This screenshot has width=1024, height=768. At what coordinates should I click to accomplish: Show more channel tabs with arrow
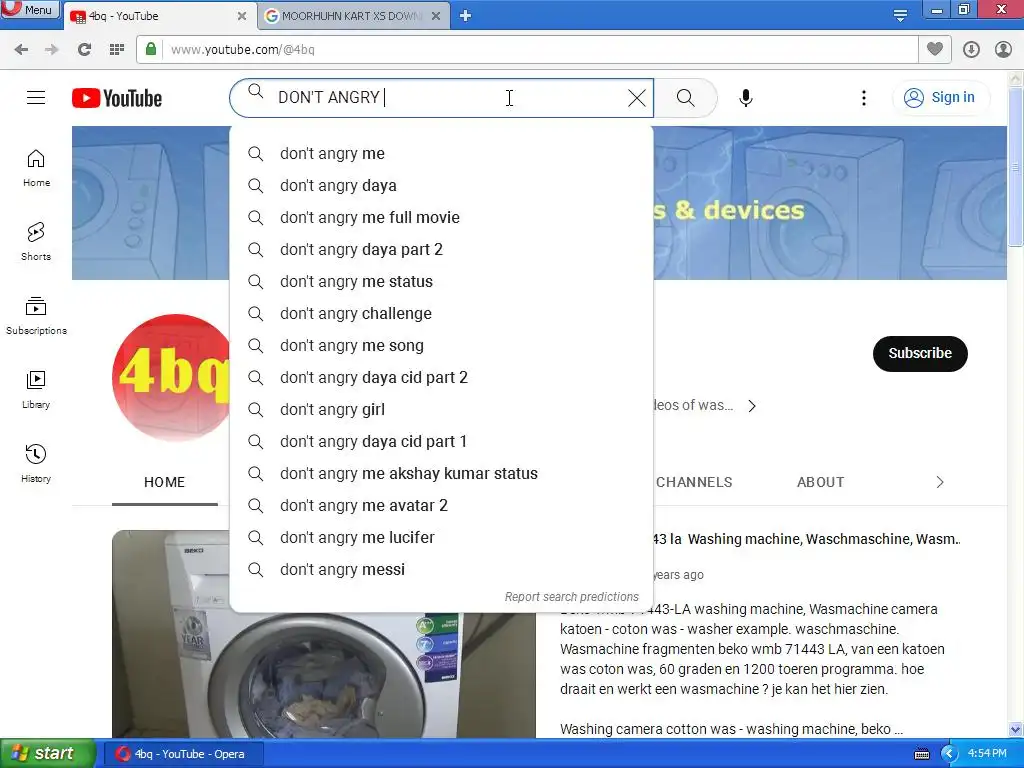point(940,483)
